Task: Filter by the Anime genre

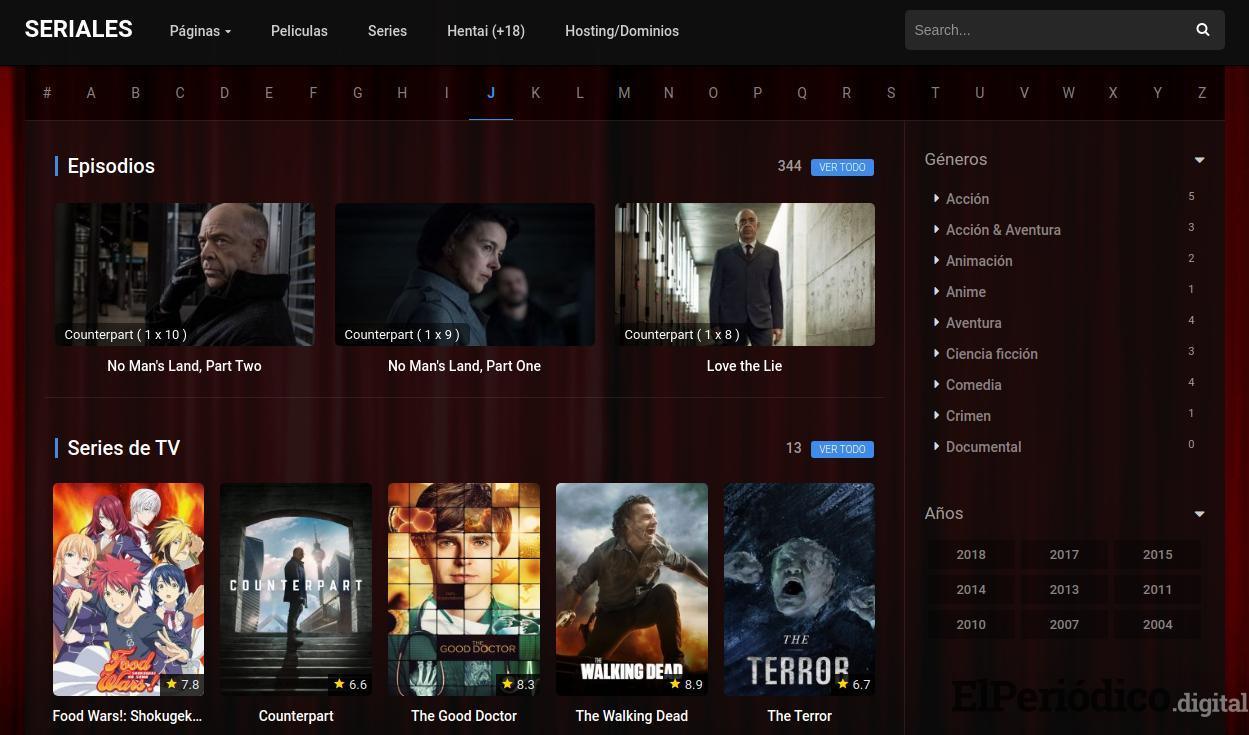Action: [x=966, y=292]
